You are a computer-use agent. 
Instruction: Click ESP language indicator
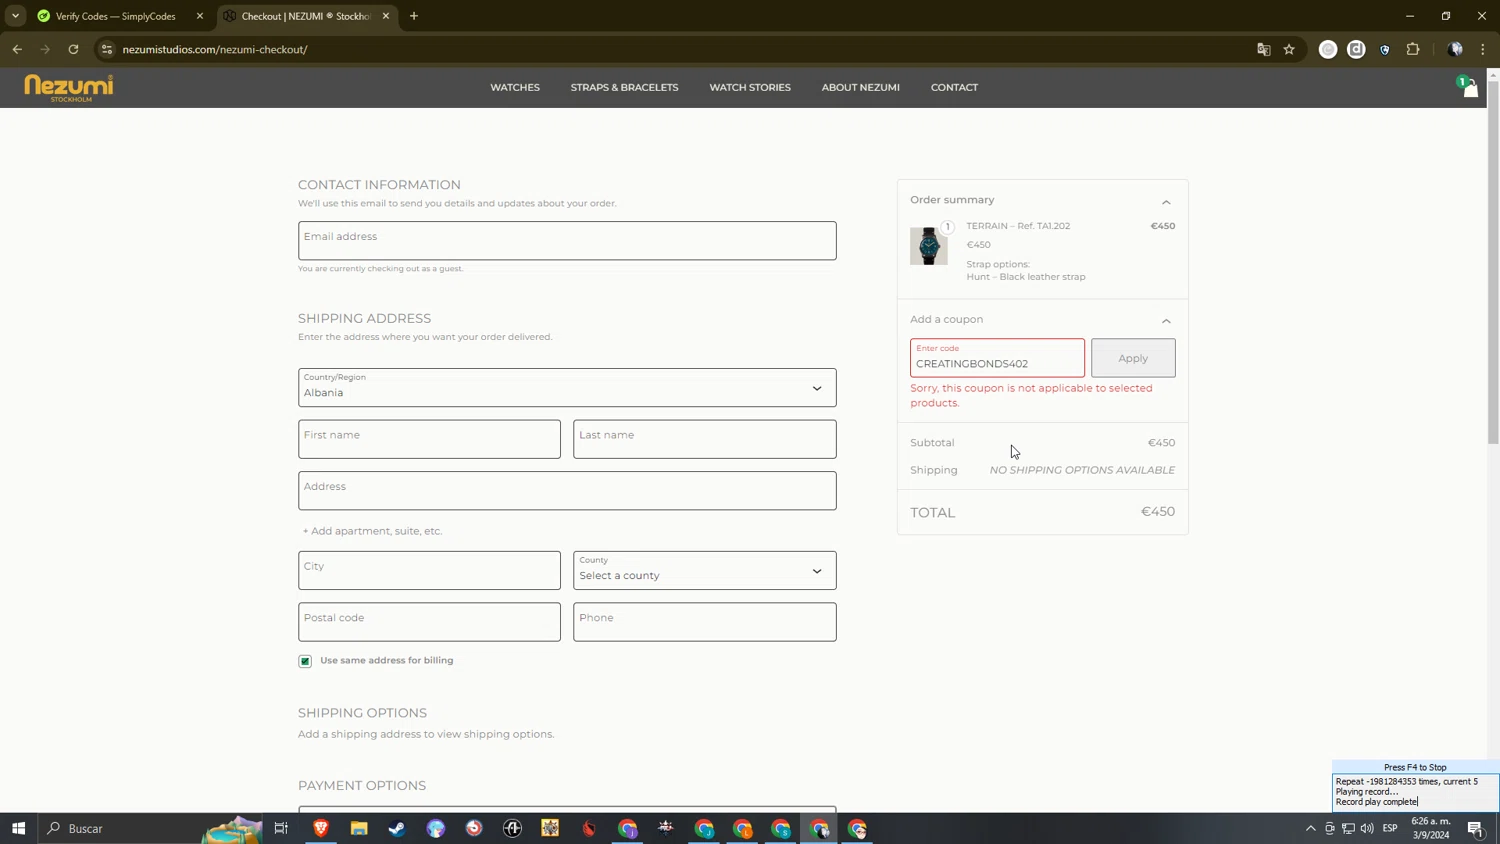click(1390, 828)
